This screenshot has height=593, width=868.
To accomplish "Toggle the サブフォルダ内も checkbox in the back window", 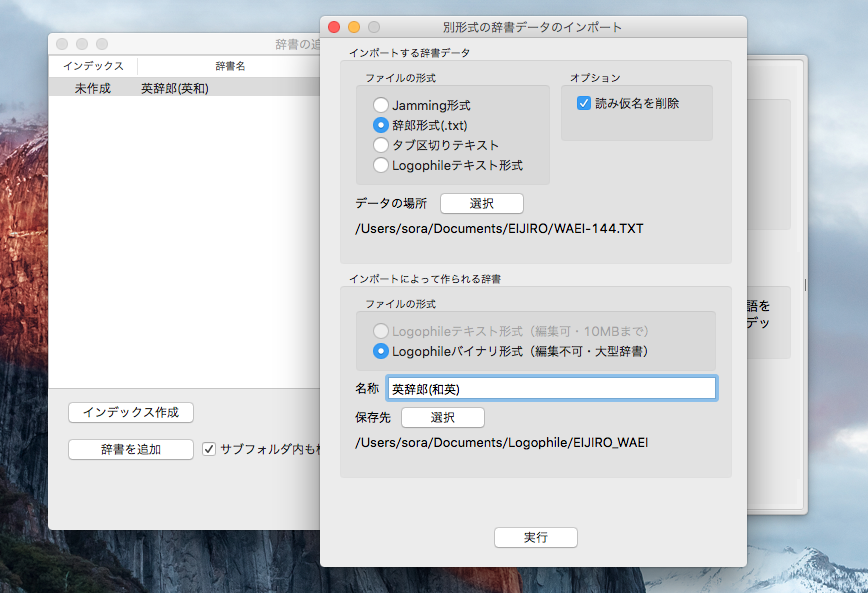I will (209, 449).
